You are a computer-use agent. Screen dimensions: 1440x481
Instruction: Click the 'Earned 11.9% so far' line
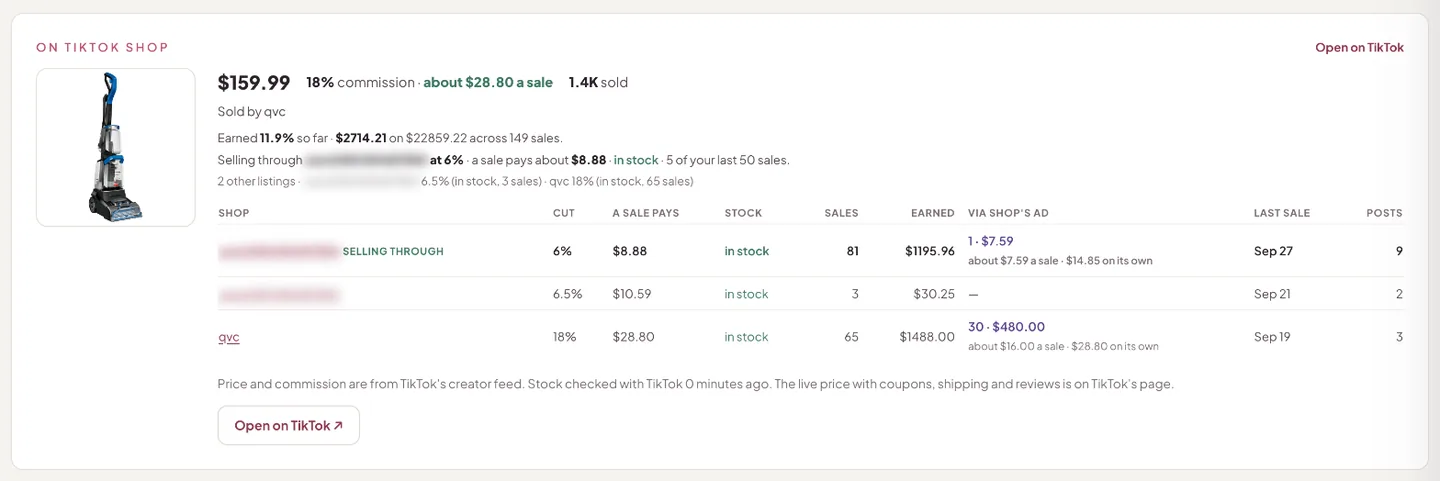pyautogui.click(x=390, y=138)
